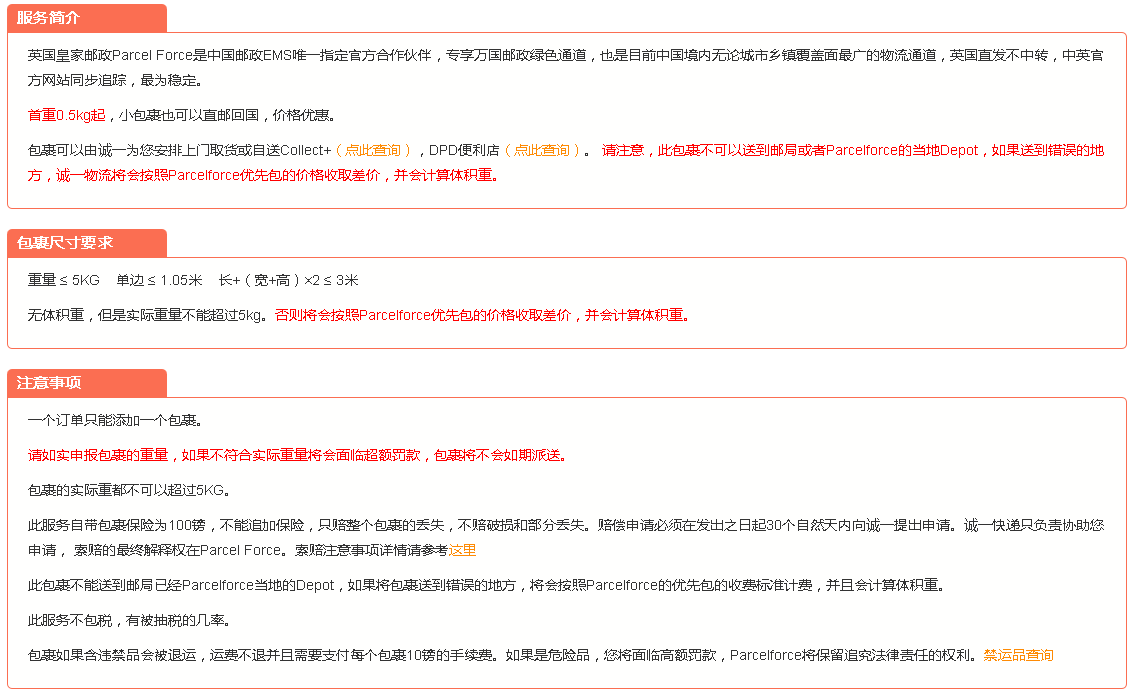Click the text 单边 ≤ 1.05米

coord(159,280)
